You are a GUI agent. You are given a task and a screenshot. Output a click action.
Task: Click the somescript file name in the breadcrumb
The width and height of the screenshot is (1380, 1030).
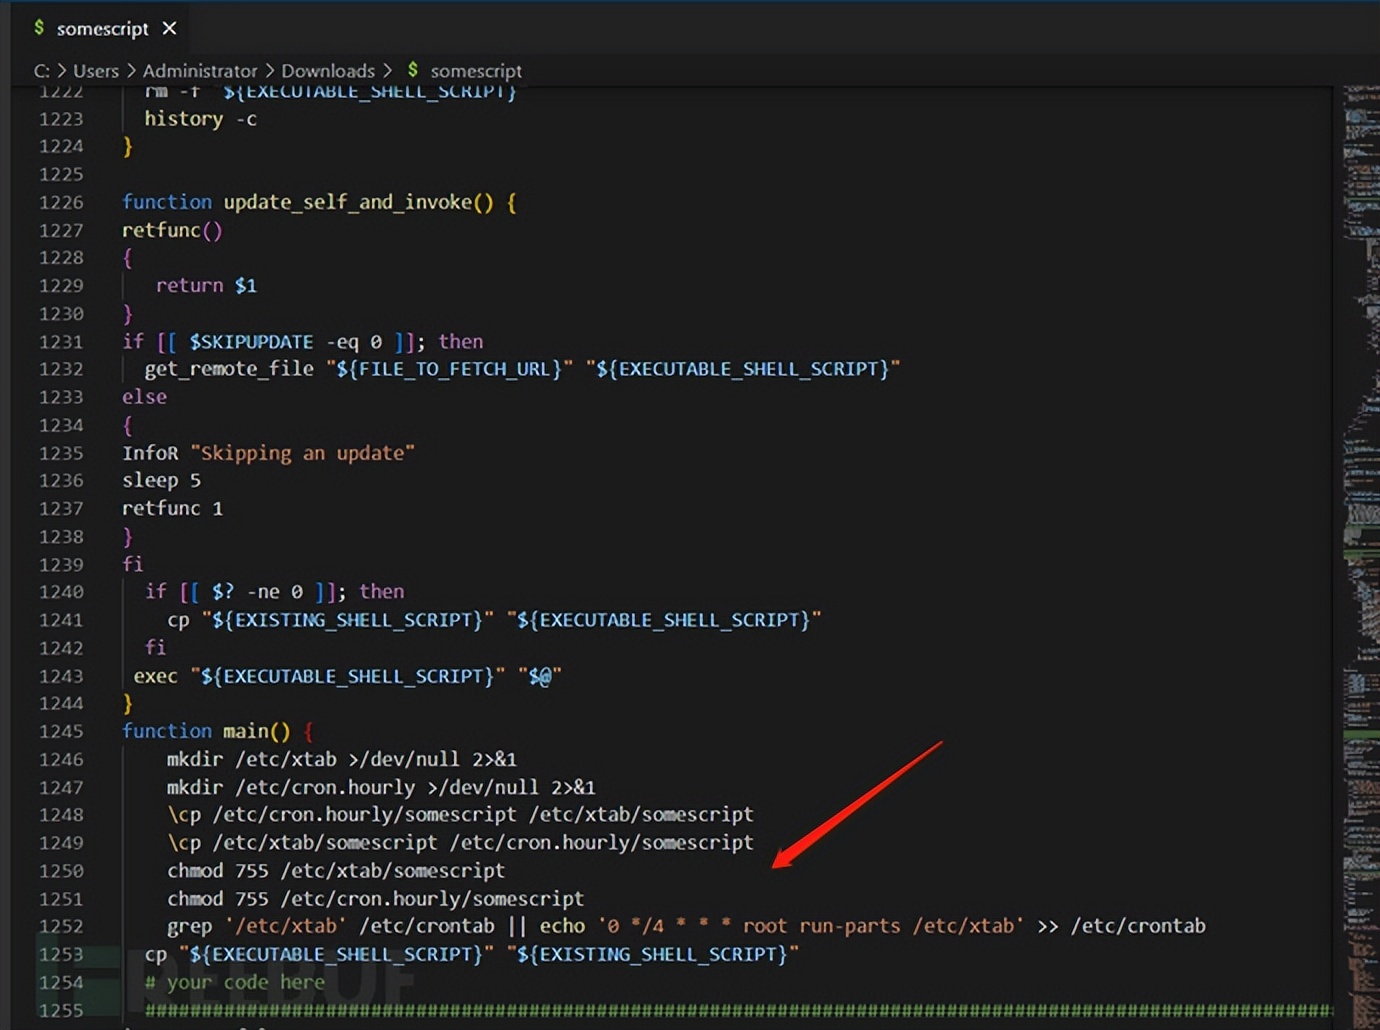[476, 71]
